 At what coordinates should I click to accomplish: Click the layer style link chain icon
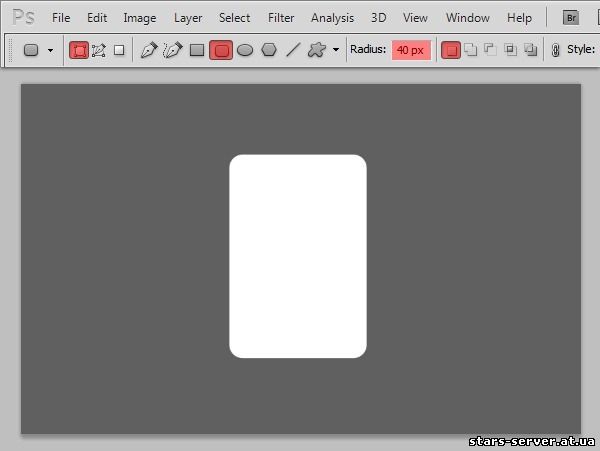pyautogui.click(x=555, y=50)
